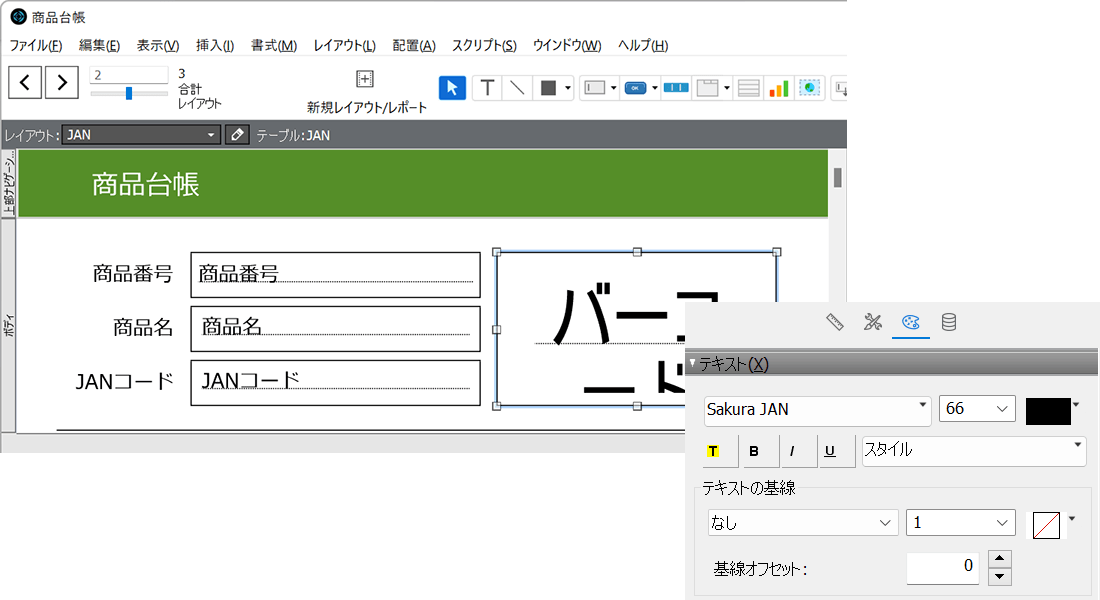Viewport: 1100px width, 600px height.
Task: Select the arrow selection tool
Action: 452,87
